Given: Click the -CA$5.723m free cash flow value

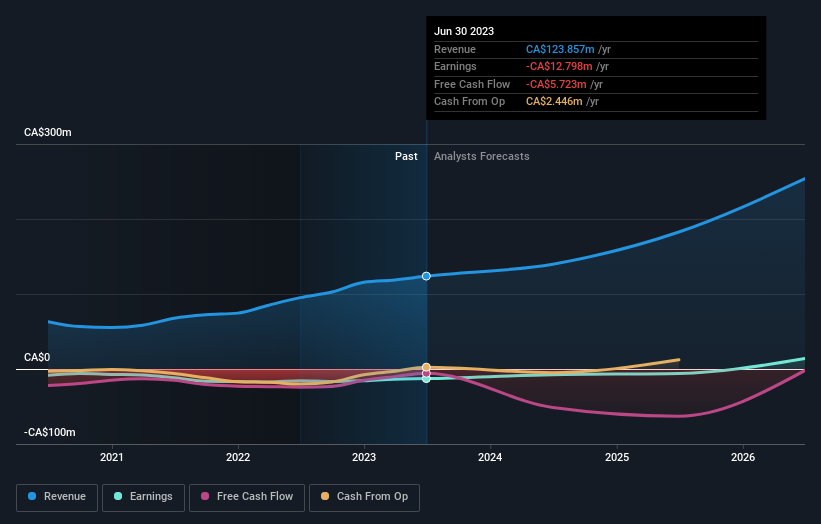Looking at the screenshot, I should click(x=556, y=84).
